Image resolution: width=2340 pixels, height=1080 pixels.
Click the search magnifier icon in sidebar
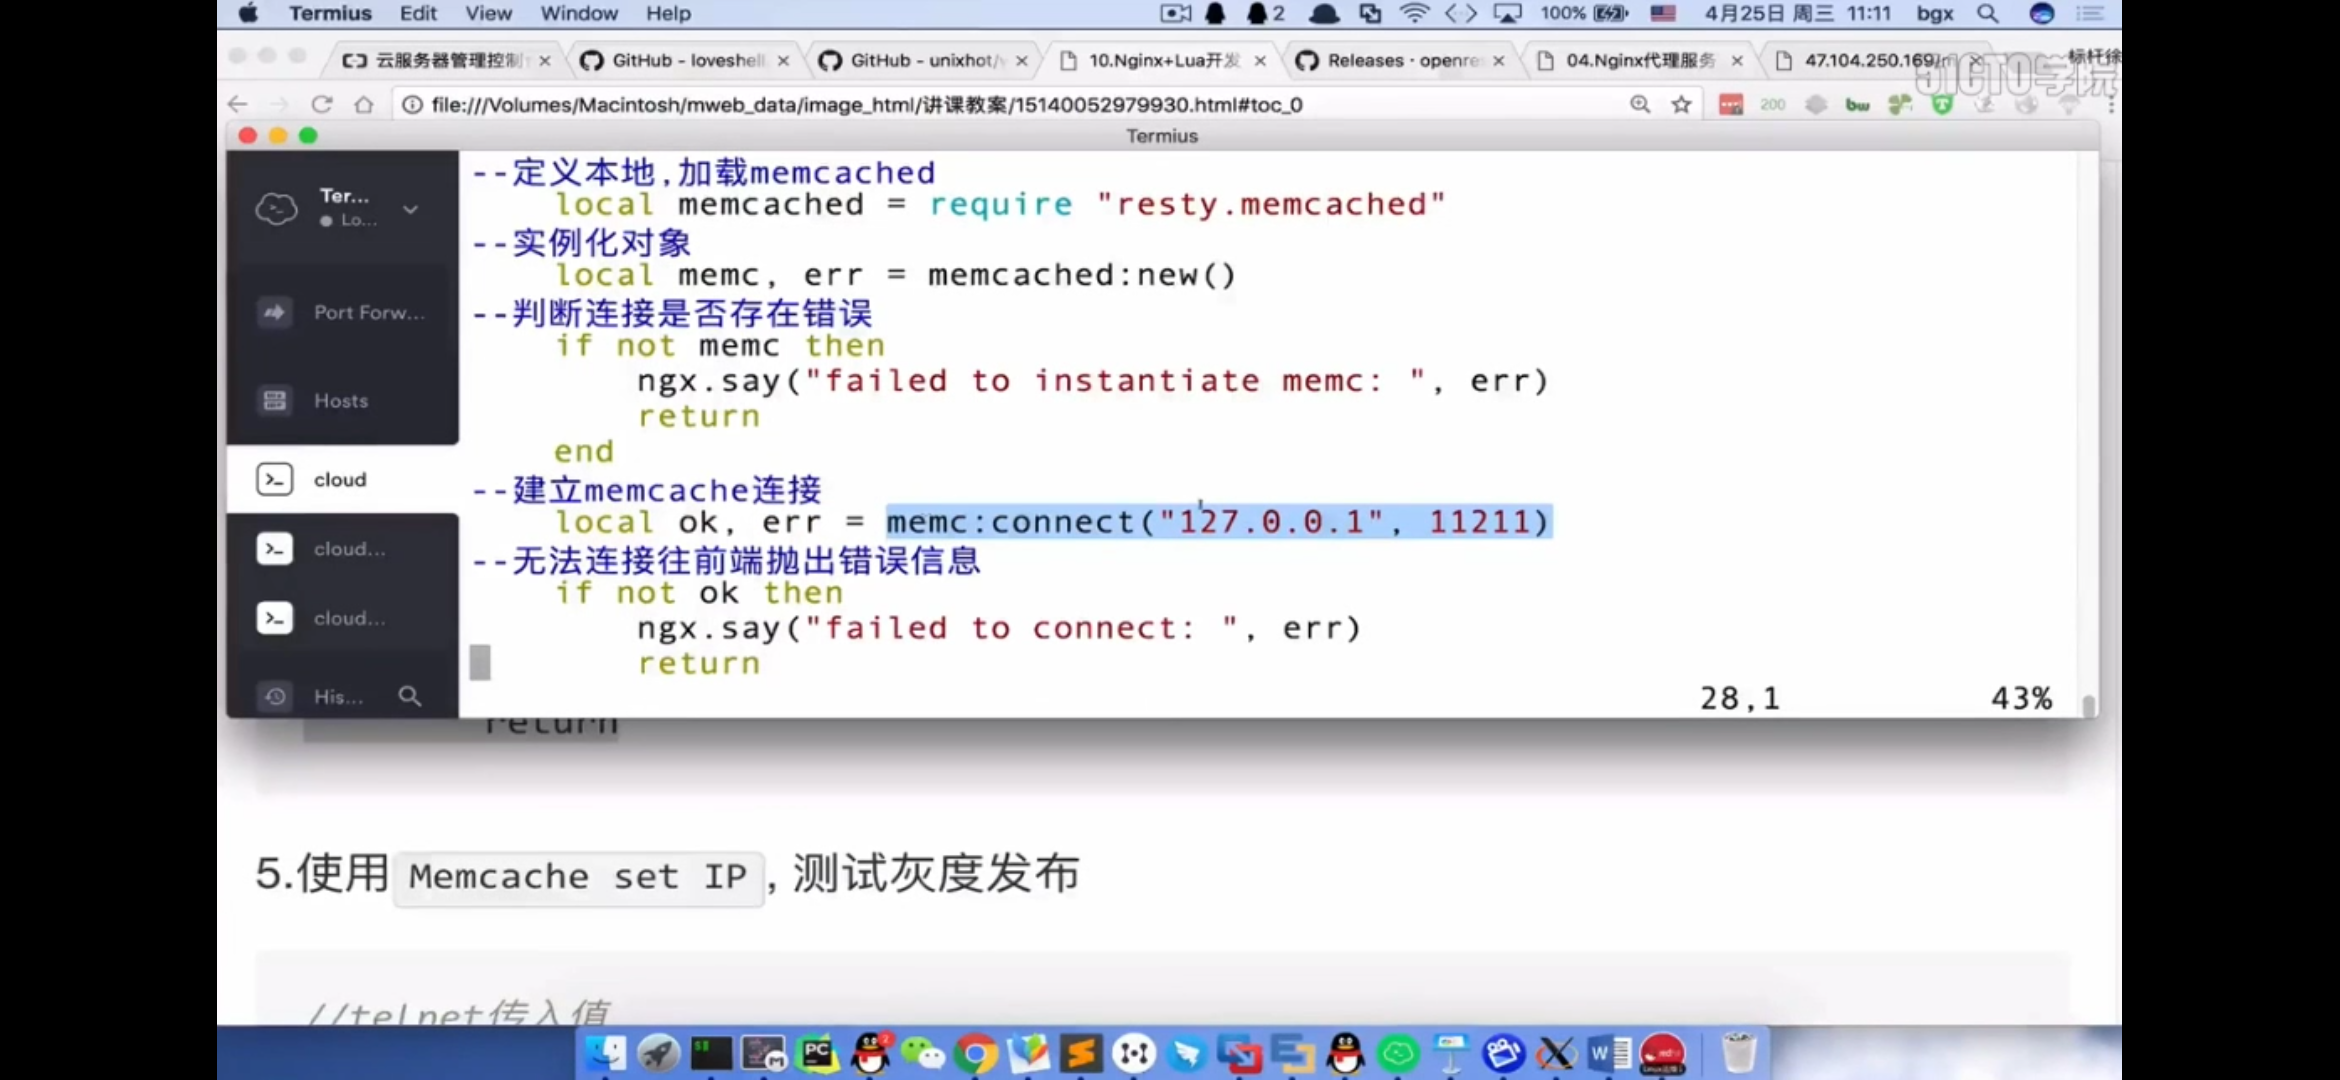410,697
